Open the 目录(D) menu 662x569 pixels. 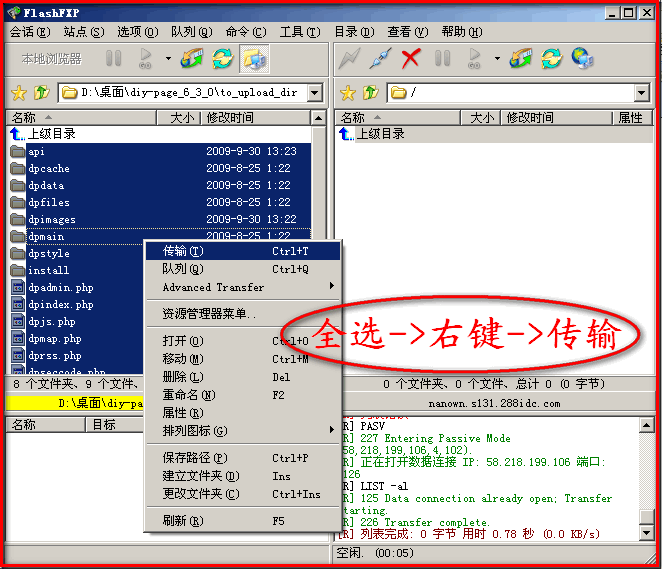(x=354, y=32)
